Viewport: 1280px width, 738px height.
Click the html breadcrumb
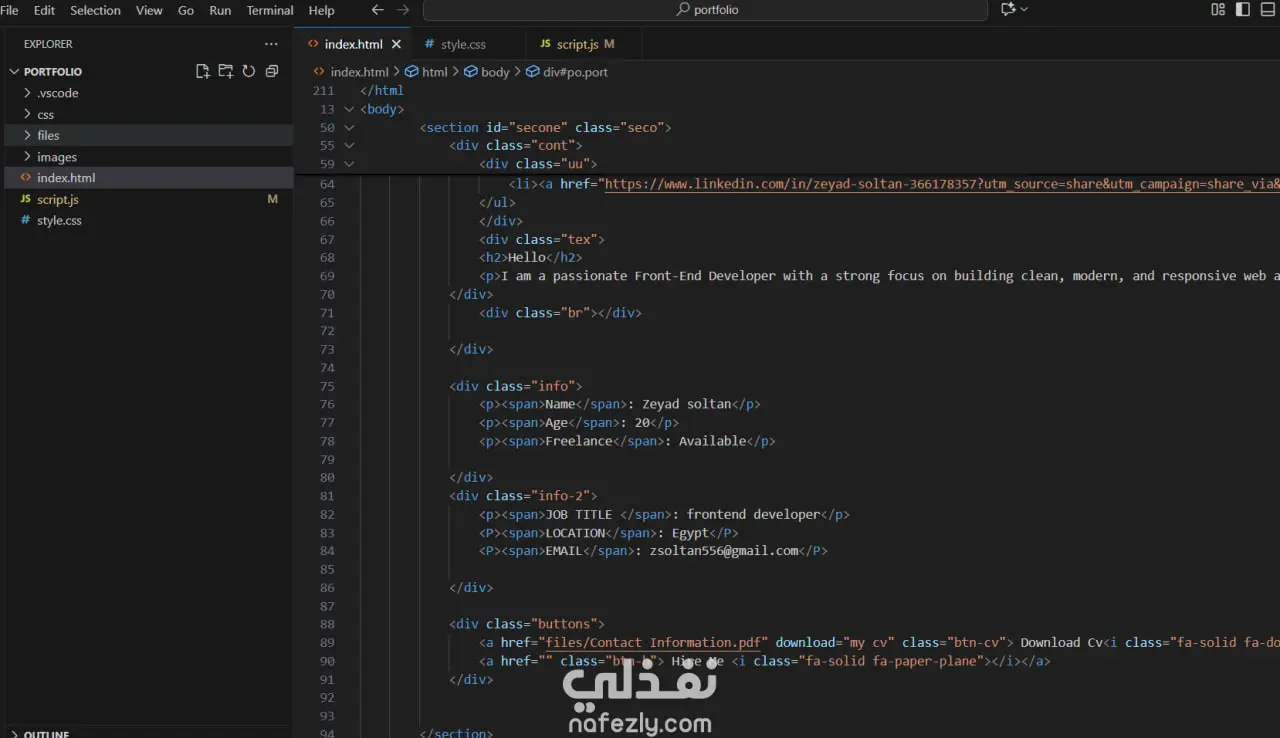pos(427,72)
